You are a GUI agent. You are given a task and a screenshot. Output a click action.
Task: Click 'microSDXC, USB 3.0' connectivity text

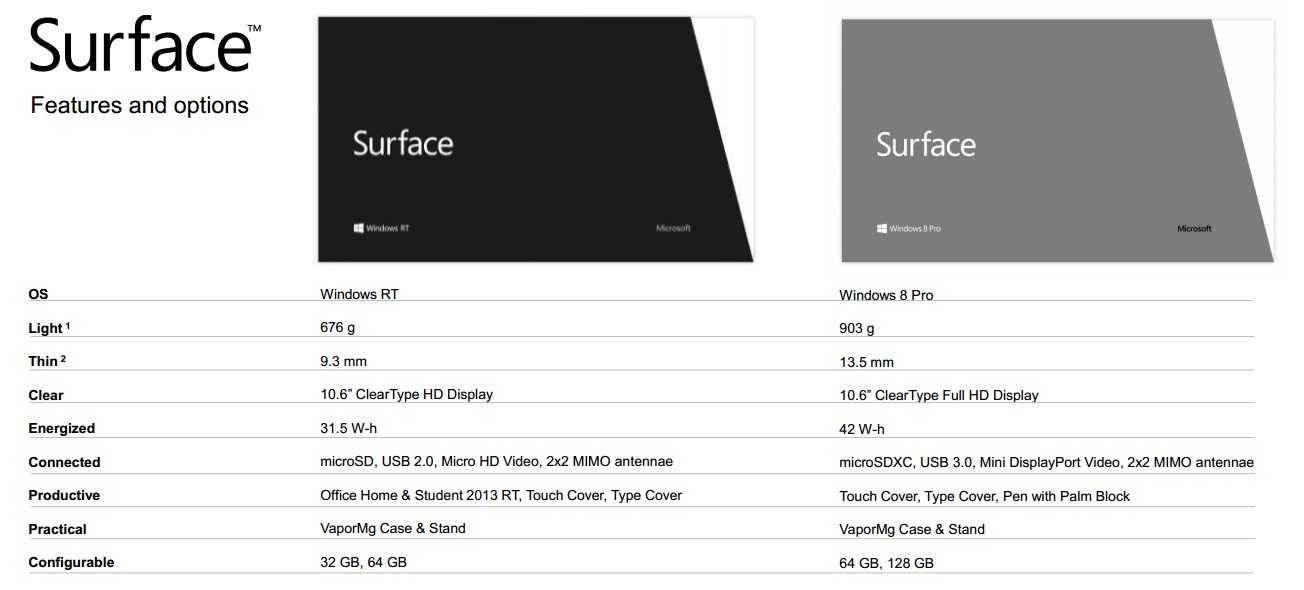tap(904, 462)
